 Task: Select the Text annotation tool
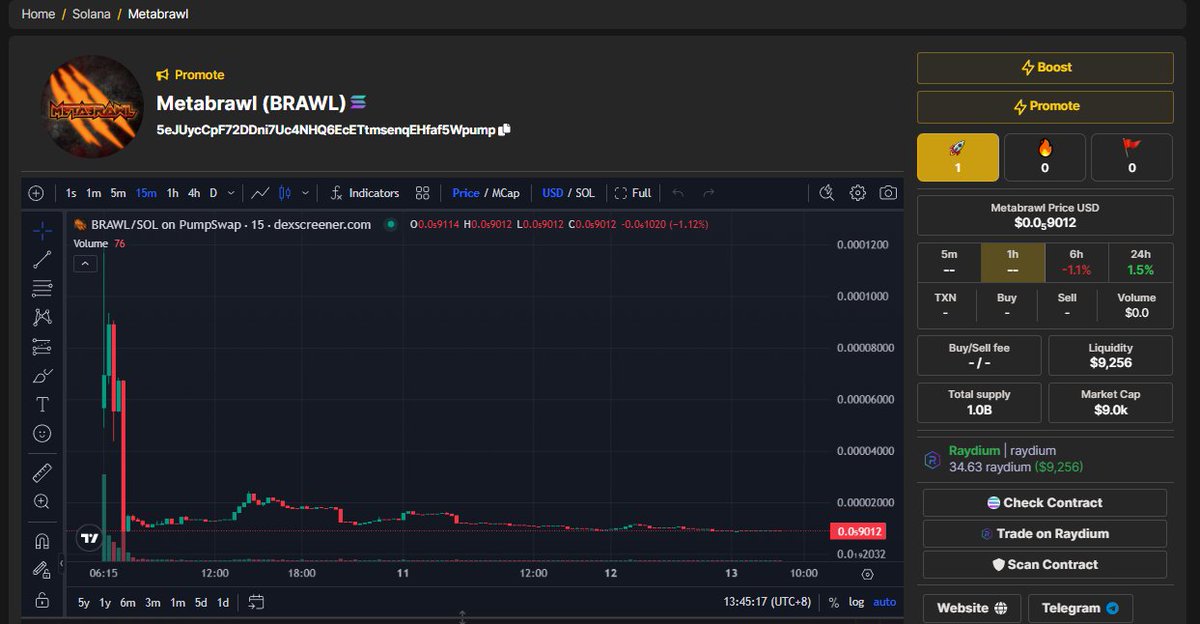(x=42, y=405)
